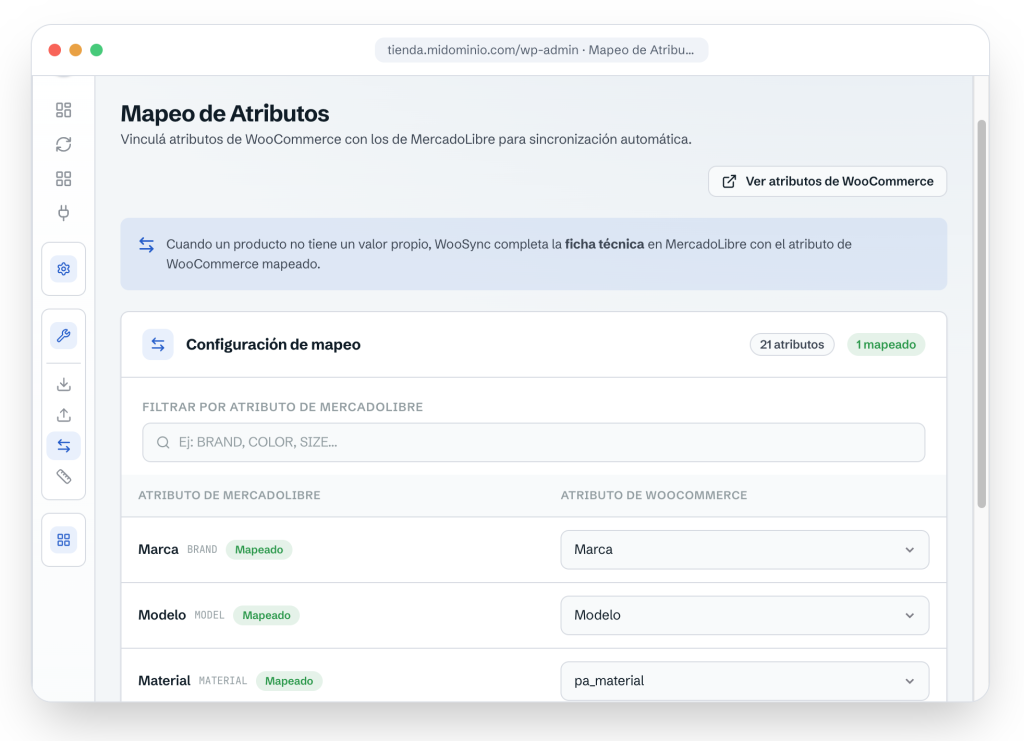This screenshot has height=741, width=1024.
Task: Click the BRAND code label
Action: (x=202, y=550)
